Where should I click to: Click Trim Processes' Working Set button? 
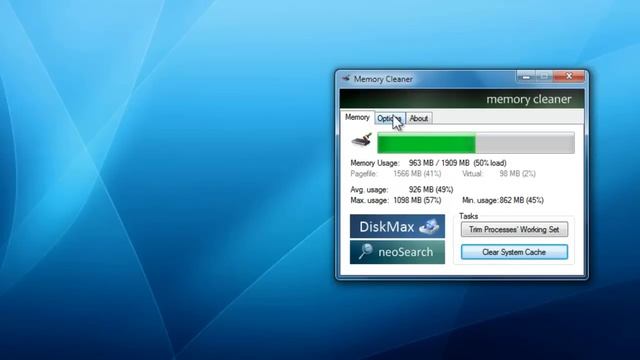coord(514,229)
